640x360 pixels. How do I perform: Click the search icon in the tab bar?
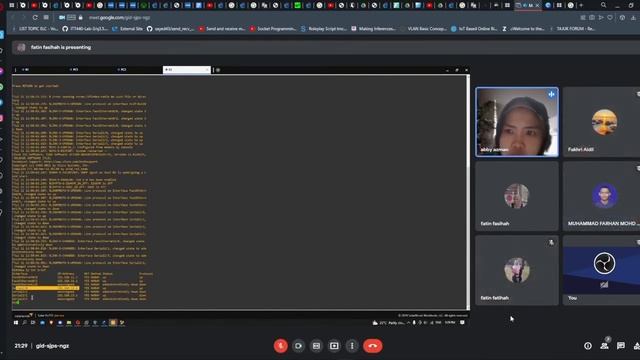tap(603, 5)
